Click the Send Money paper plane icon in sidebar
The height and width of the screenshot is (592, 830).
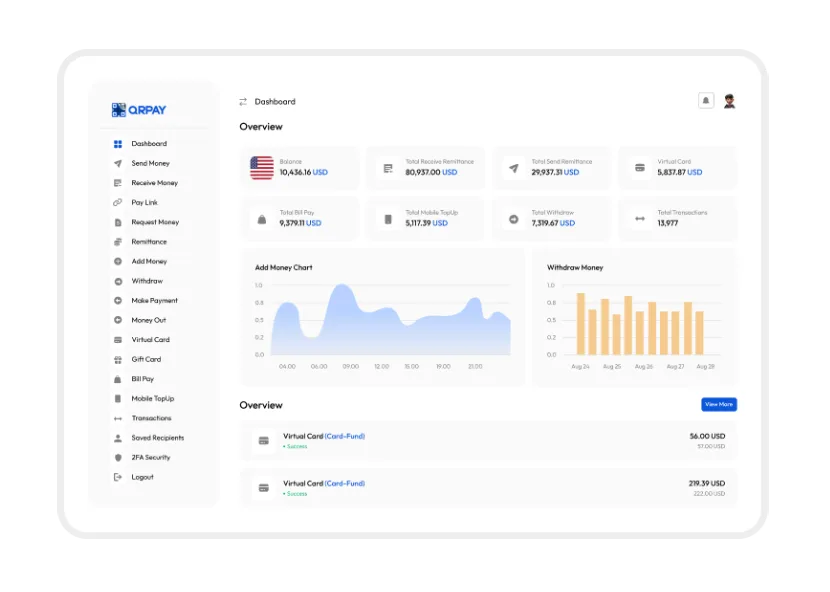point(118,163)
